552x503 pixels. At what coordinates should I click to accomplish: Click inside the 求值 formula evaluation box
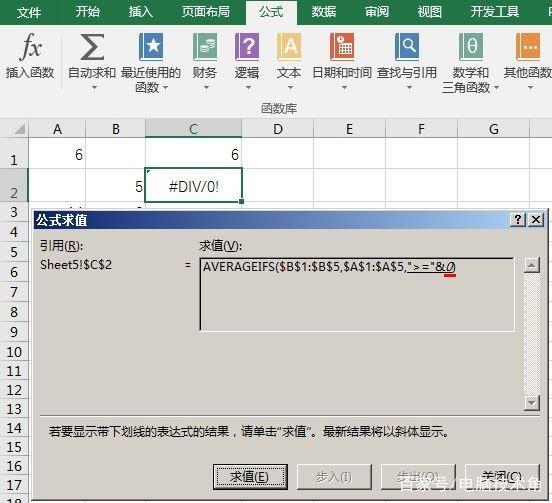tap(357, 295)
